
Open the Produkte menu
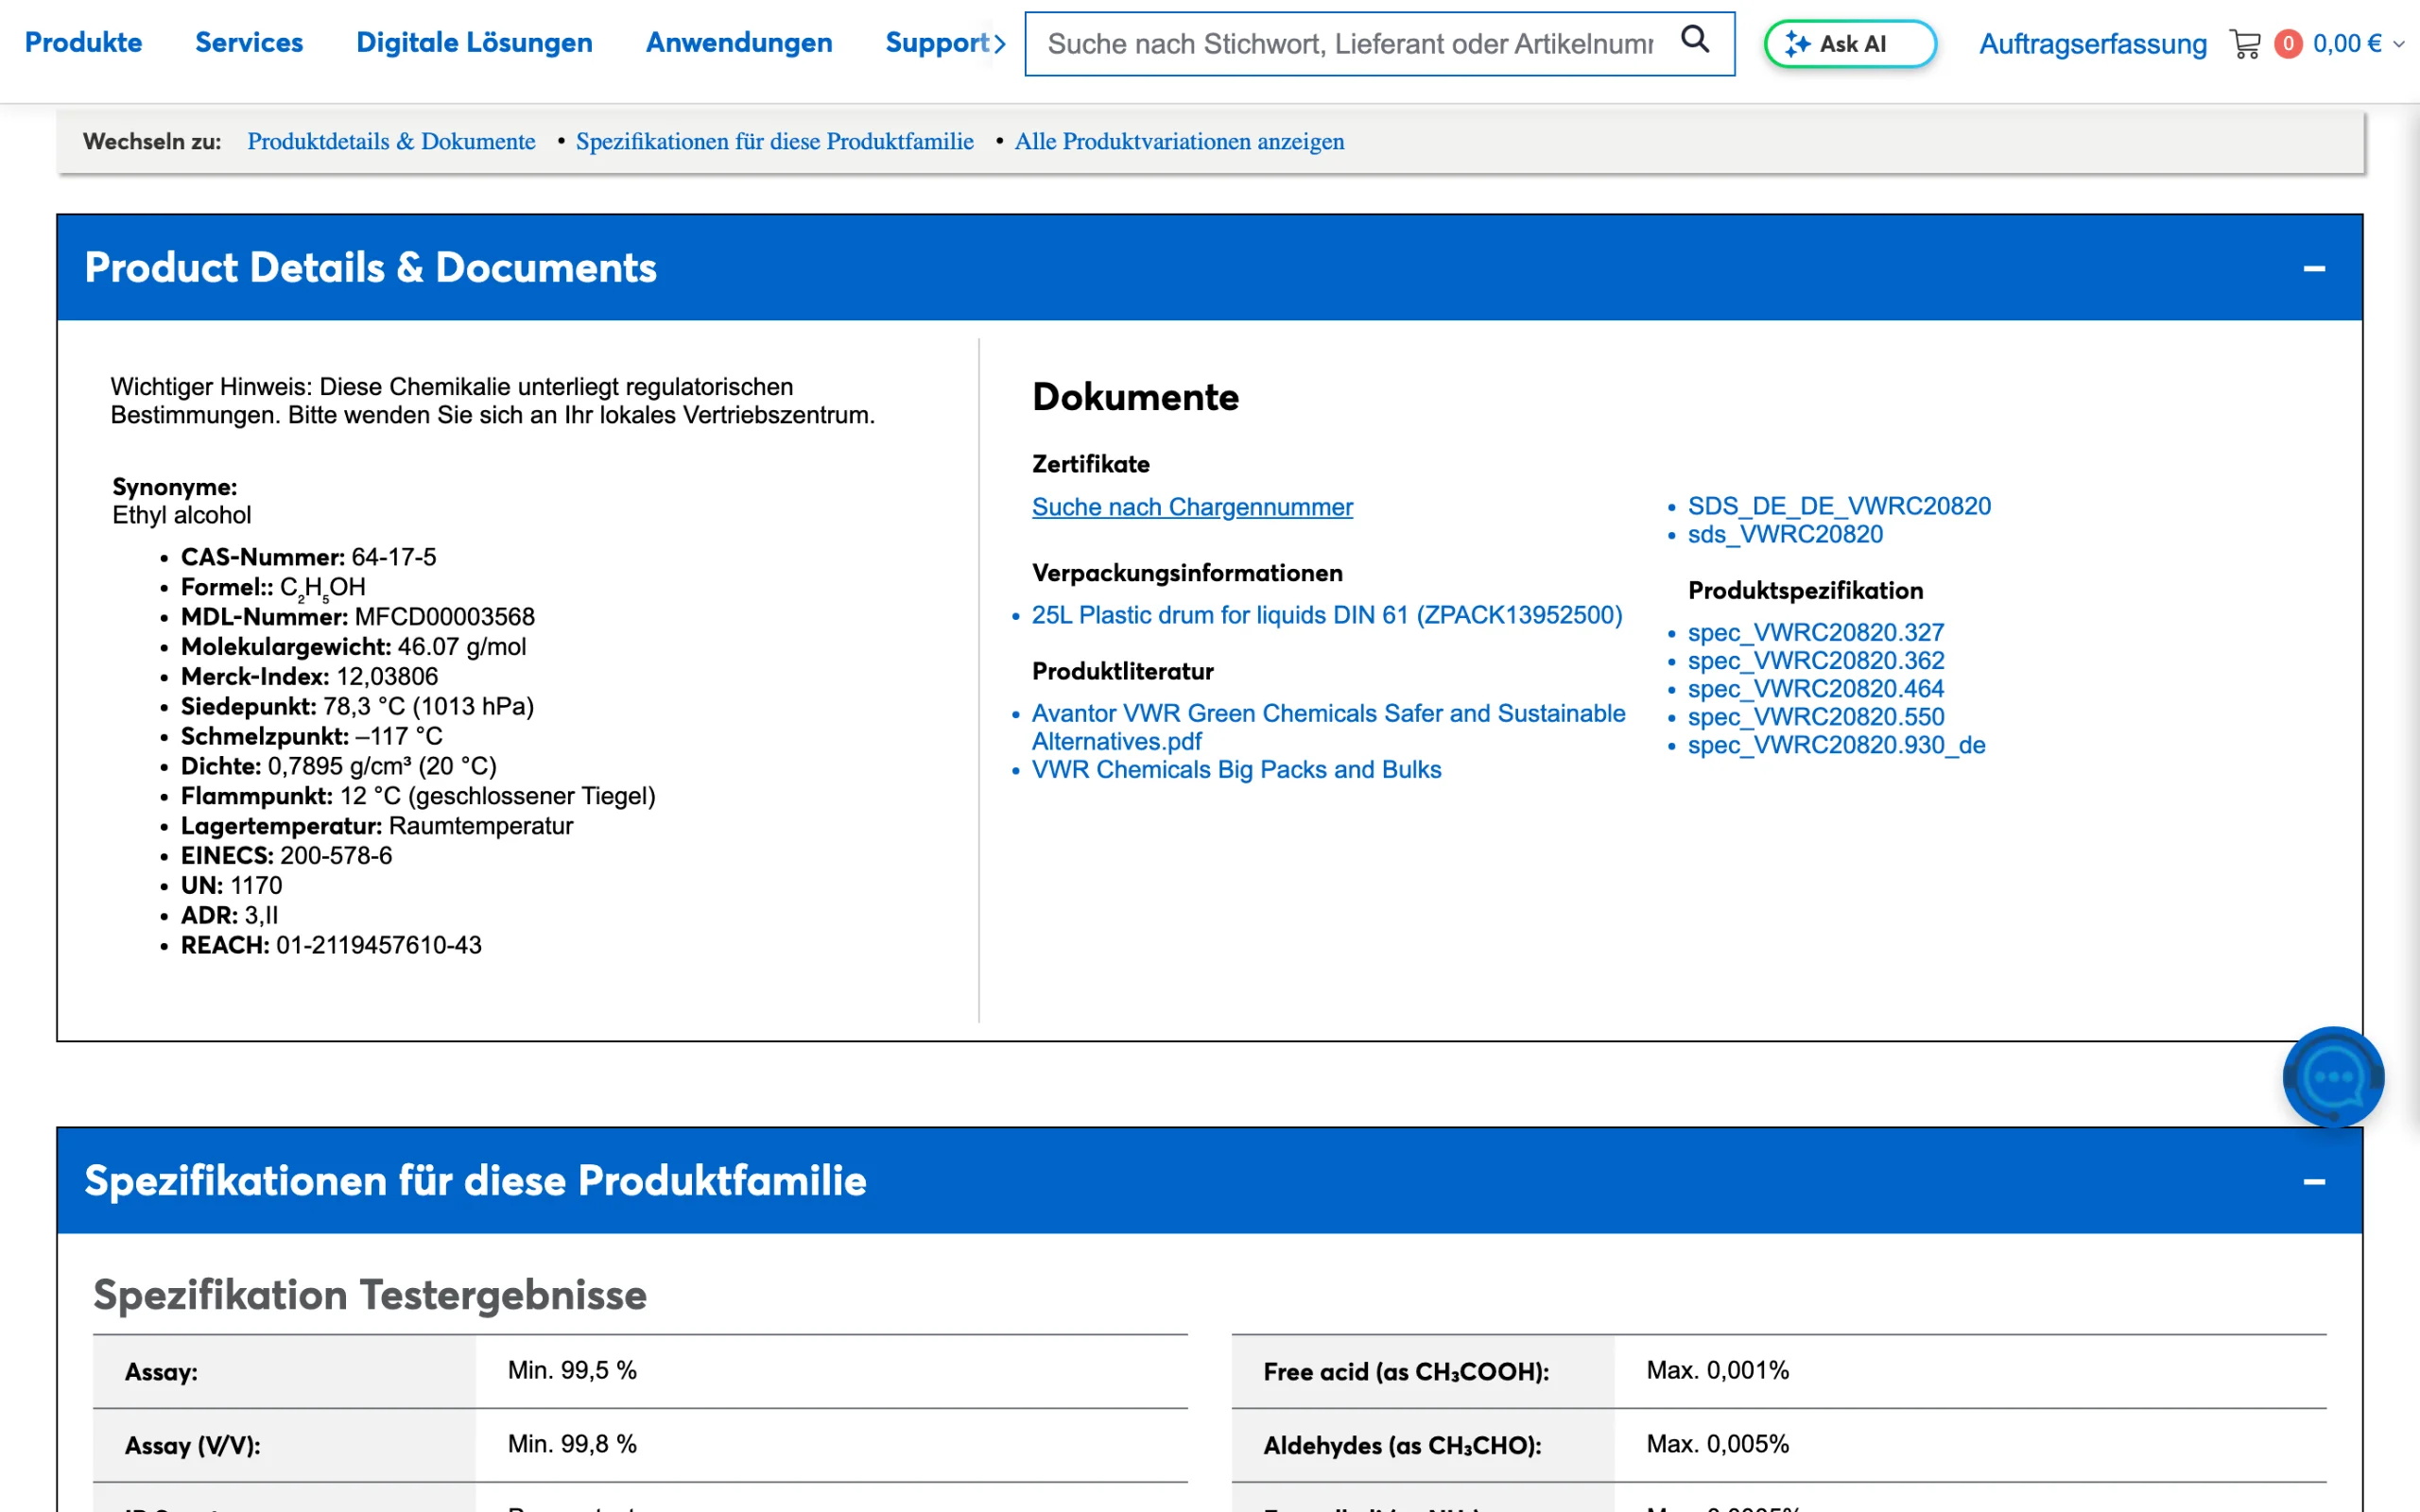83,43
